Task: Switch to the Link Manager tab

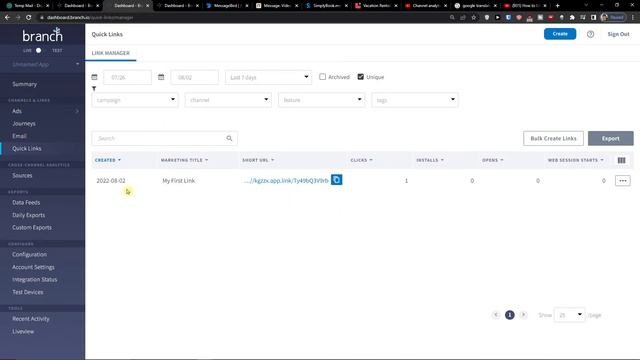Action: pyautogui.click(x=111, y=53)
